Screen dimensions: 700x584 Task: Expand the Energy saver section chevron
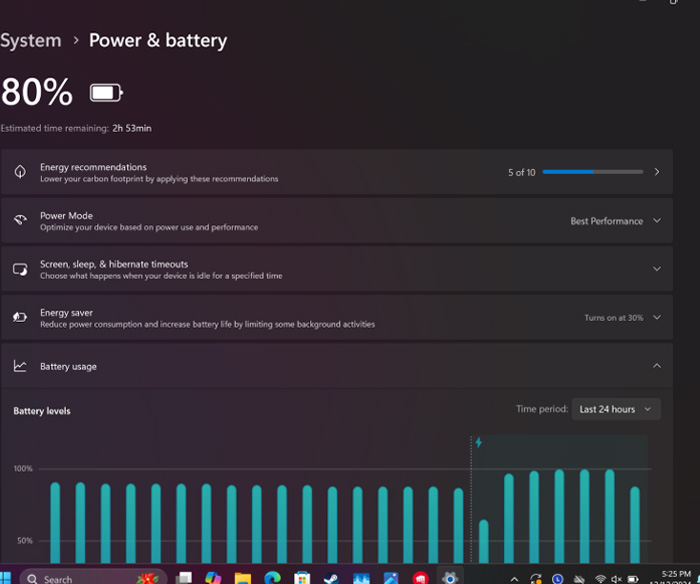click(x=657, y=317)
